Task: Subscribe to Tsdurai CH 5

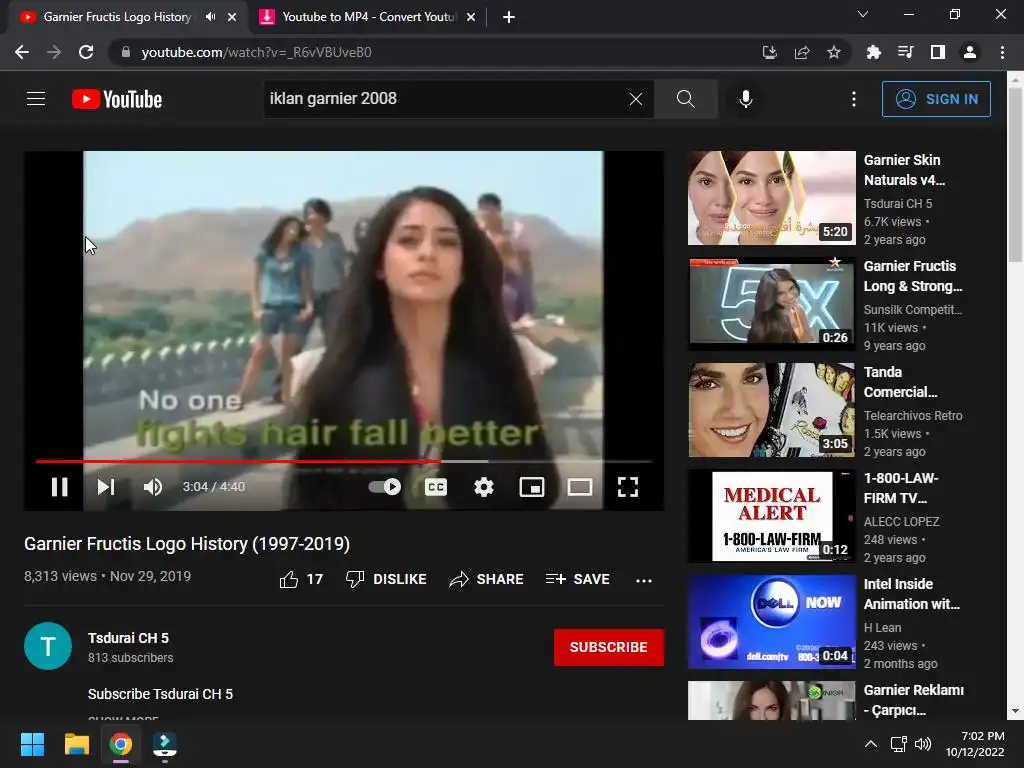Action: pyautogui.click(x=609, y=647)
